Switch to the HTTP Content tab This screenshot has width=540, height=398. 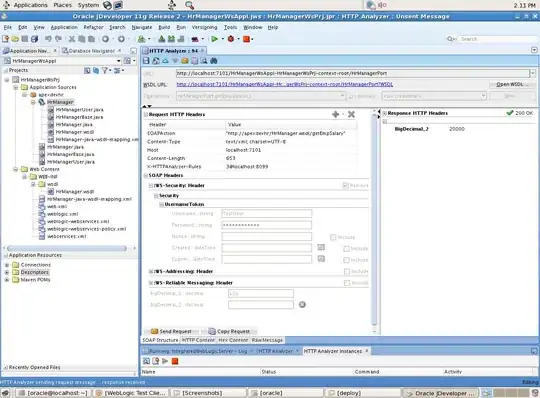[198, 340]
